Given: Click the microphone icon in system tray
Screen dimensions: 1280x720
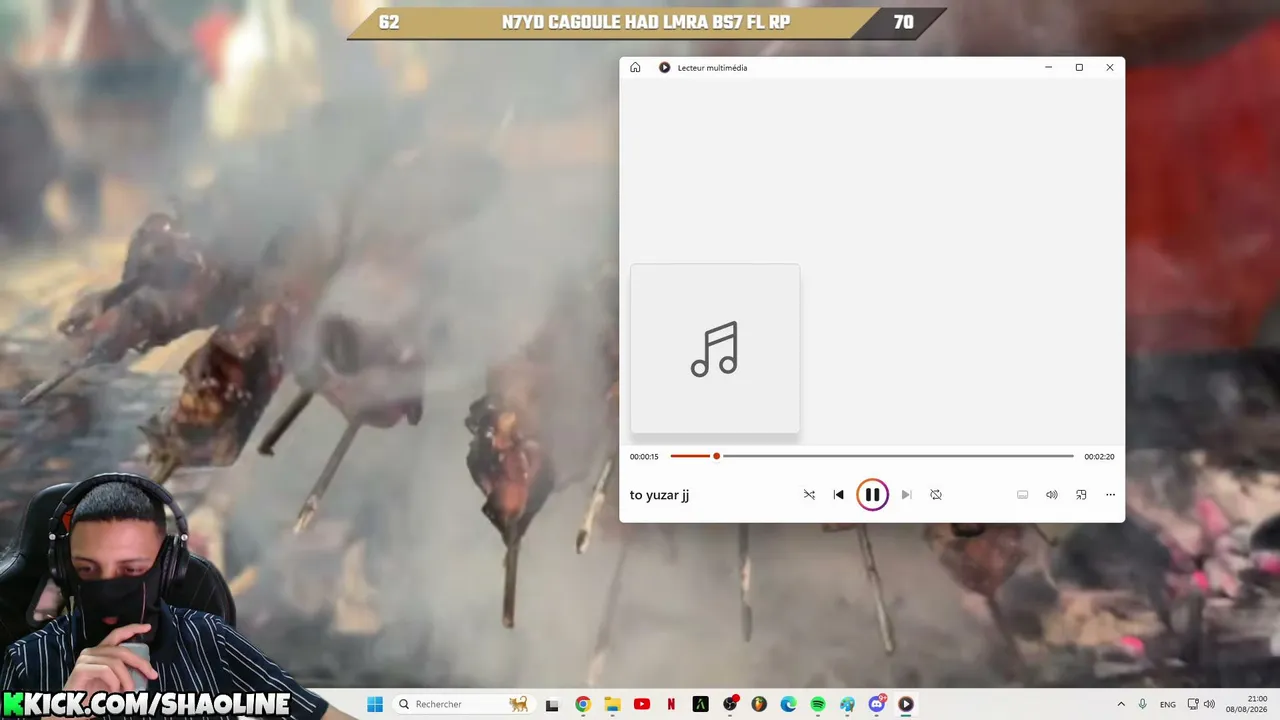Looking at the screenshot, I should [1143, 704].
